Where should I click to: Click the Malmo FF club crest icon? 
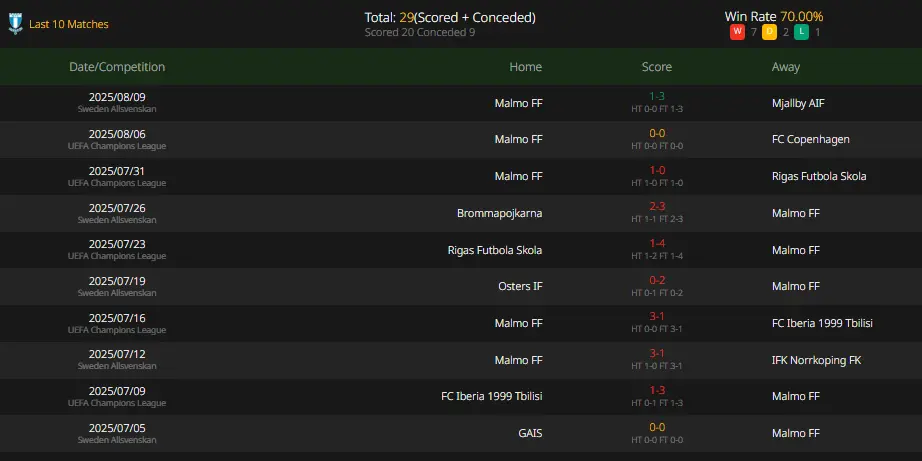pos(15,24)
